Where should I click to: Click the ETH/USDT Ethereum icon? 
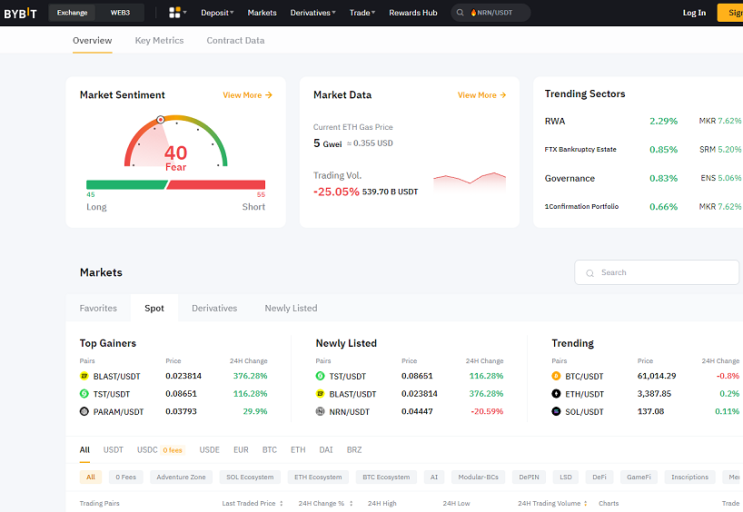[x=556, y=394]
